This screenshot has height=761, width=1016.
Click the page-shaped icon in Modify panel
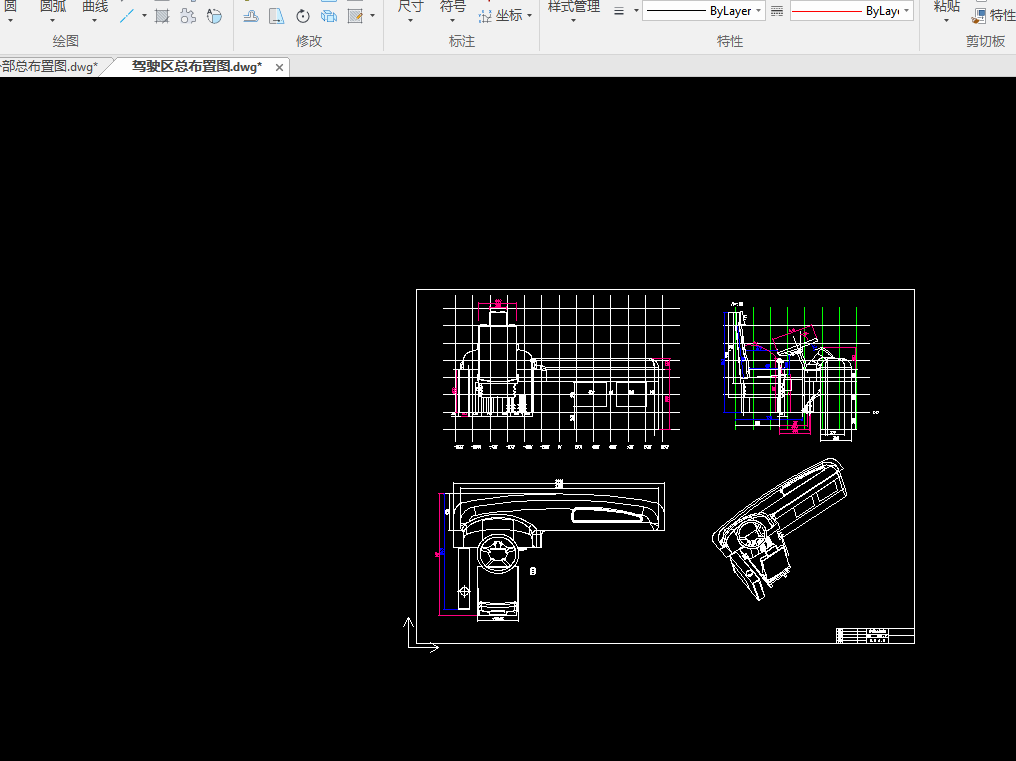pos(276,16)
